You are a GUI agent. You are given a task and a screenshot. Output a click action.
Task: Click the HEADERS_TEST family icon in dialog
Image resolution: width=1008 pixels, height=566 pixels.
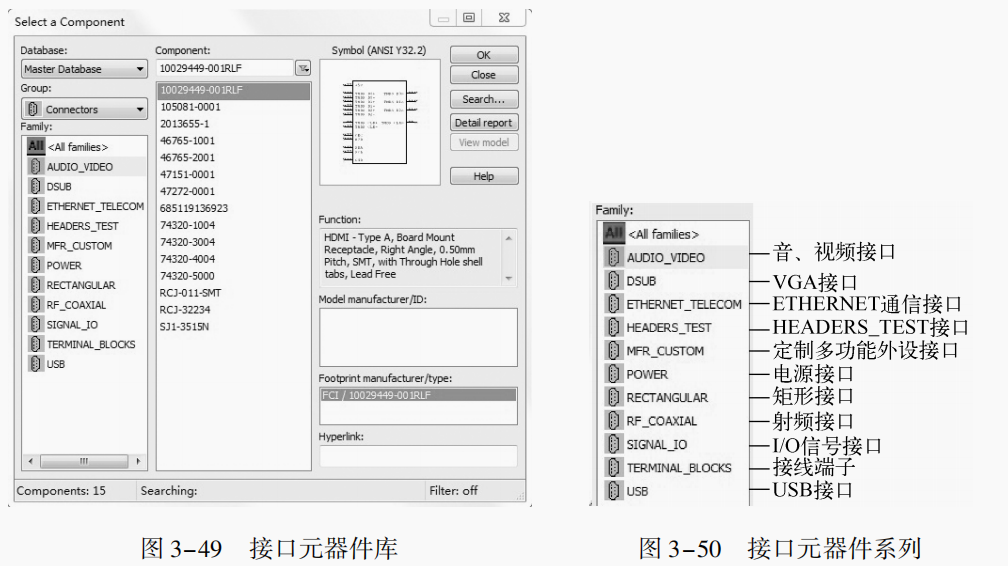[35, 226]
